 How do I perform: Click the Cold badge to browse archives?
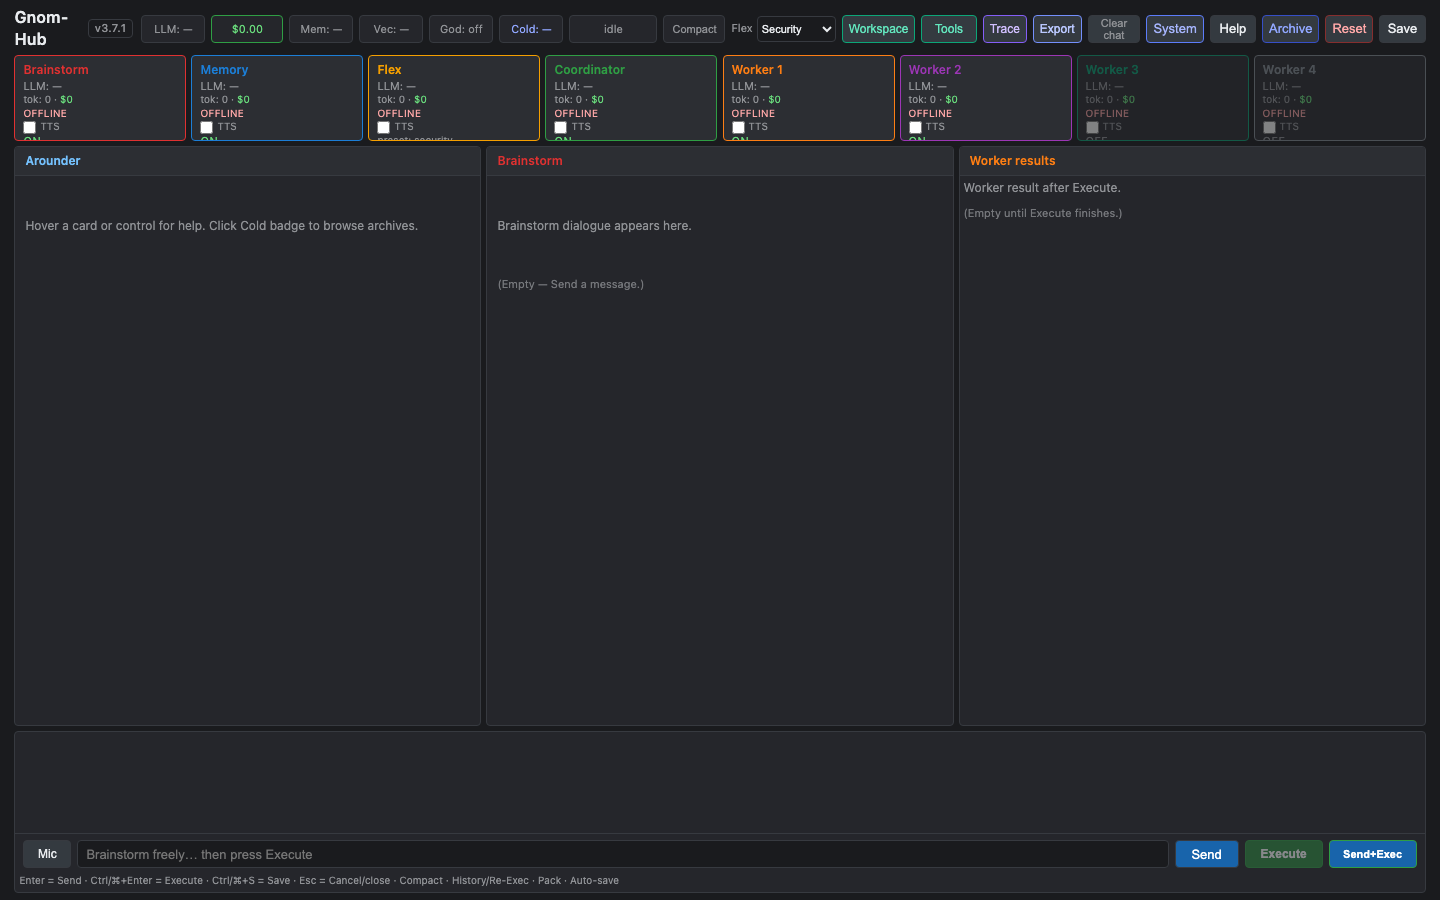coord(531,29)
